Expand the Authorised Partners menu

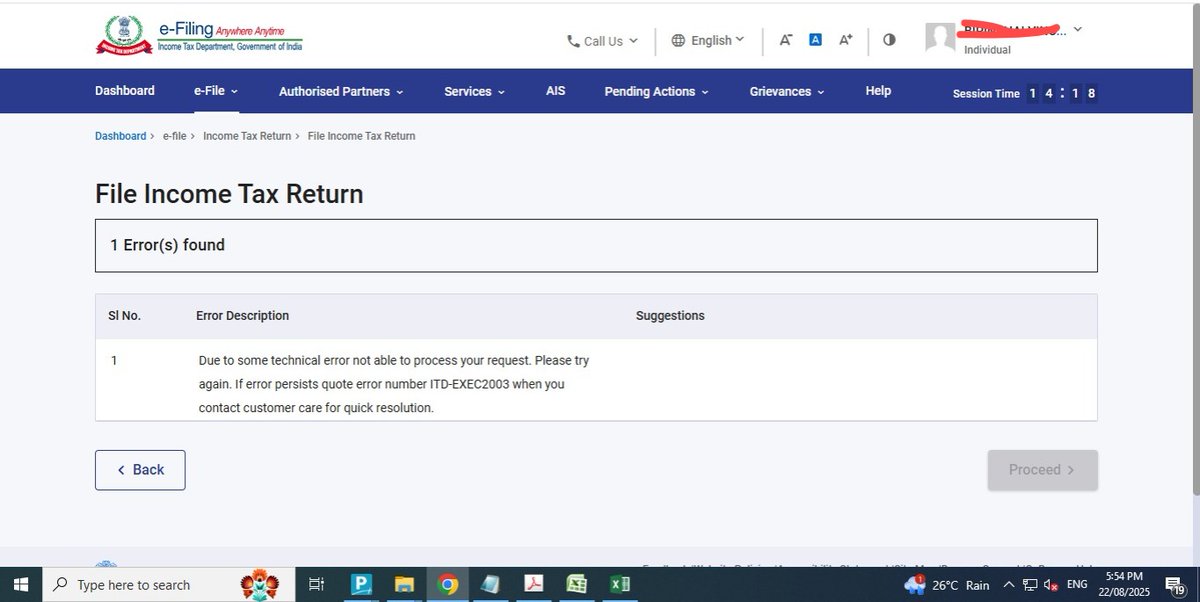pyautogui.click(x=341, y=91)
